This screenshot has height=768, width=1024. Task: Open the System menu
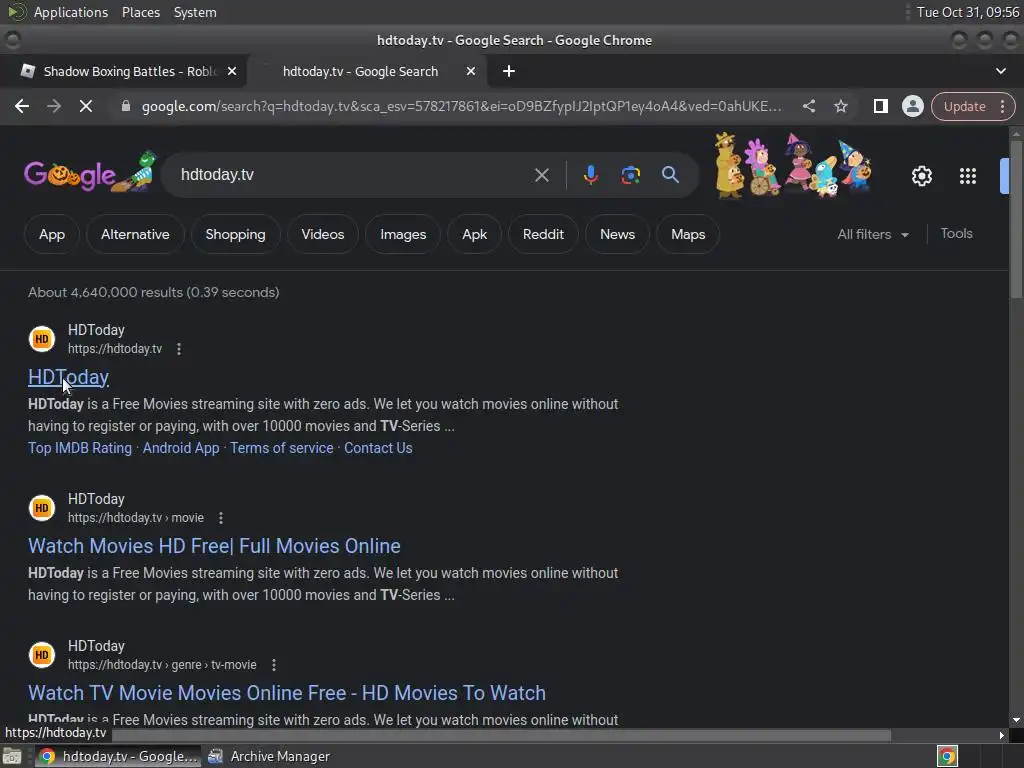(x=195, y=12)
